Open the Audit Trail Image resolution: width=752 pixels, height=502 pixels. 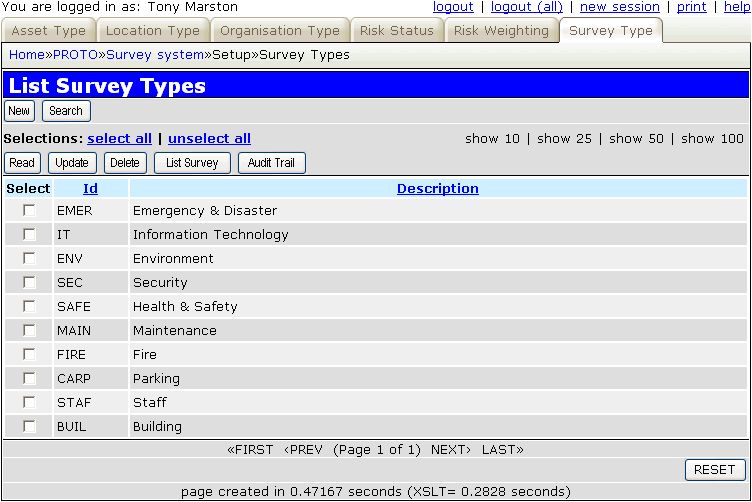pyautogui.click(x=271, y=163)
